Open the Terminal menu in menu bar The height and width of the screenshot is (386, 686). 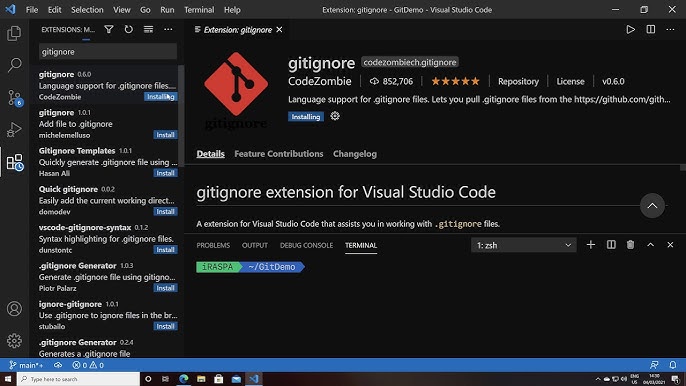pos(199,10)
